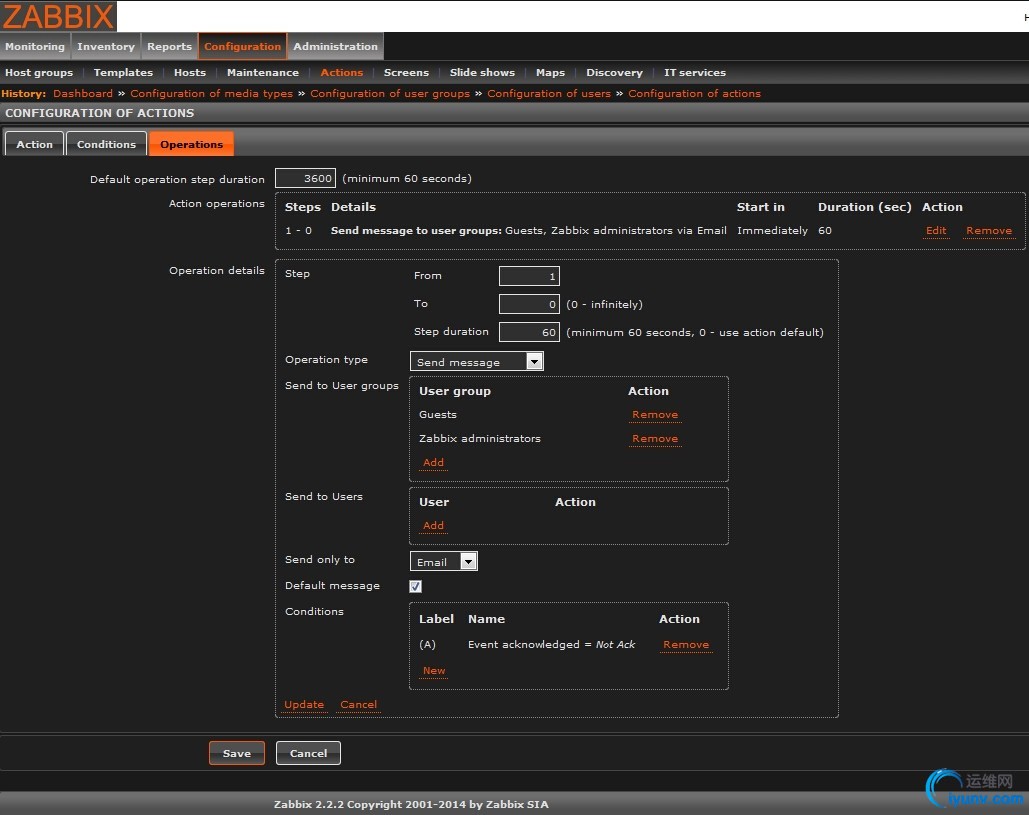
Task: Click the ZABBIX logo
Action: click(58, 16)
